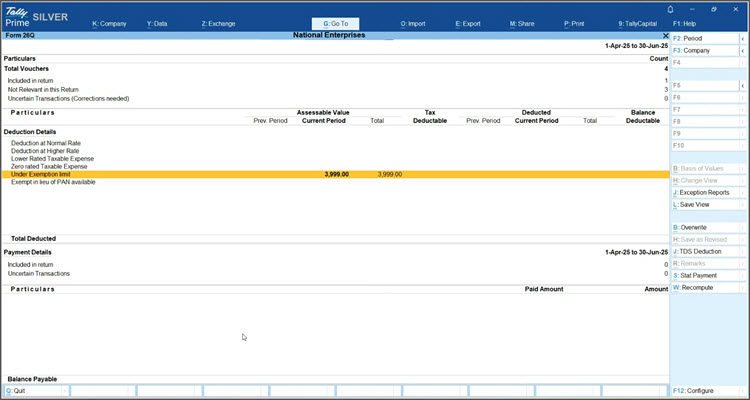Image resolution: width=750 pixels, height=400 pixels.
Task: Open J: Exception Reports
Action: click(705, 192)
